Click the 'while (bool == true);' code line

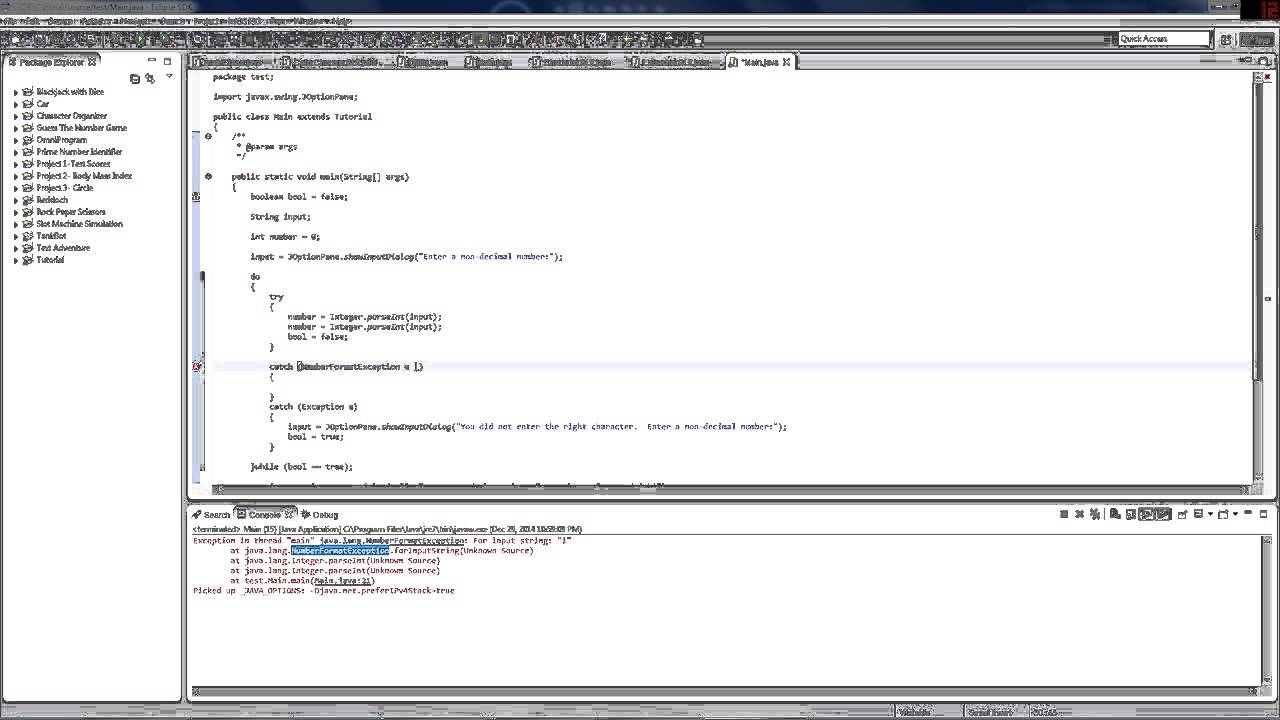(x=302, y=466)
